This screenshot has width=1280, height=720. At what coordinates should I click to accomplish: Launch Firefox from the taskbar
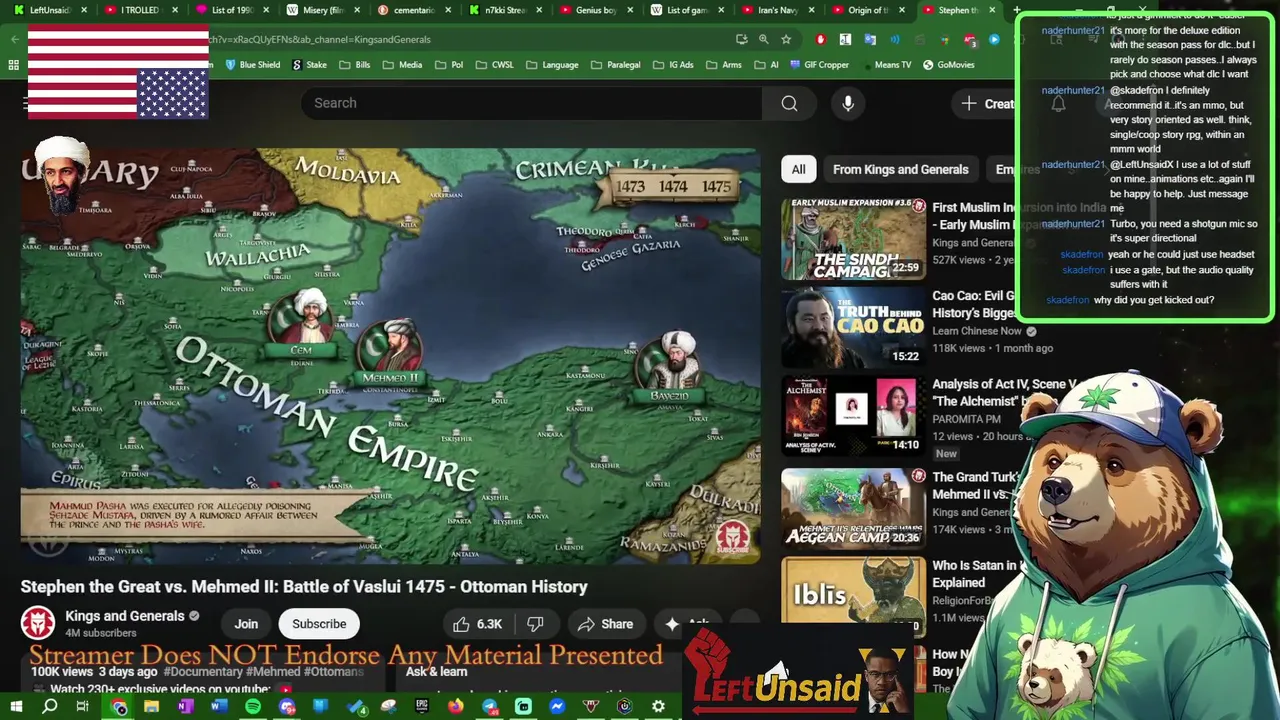point(456,707)
